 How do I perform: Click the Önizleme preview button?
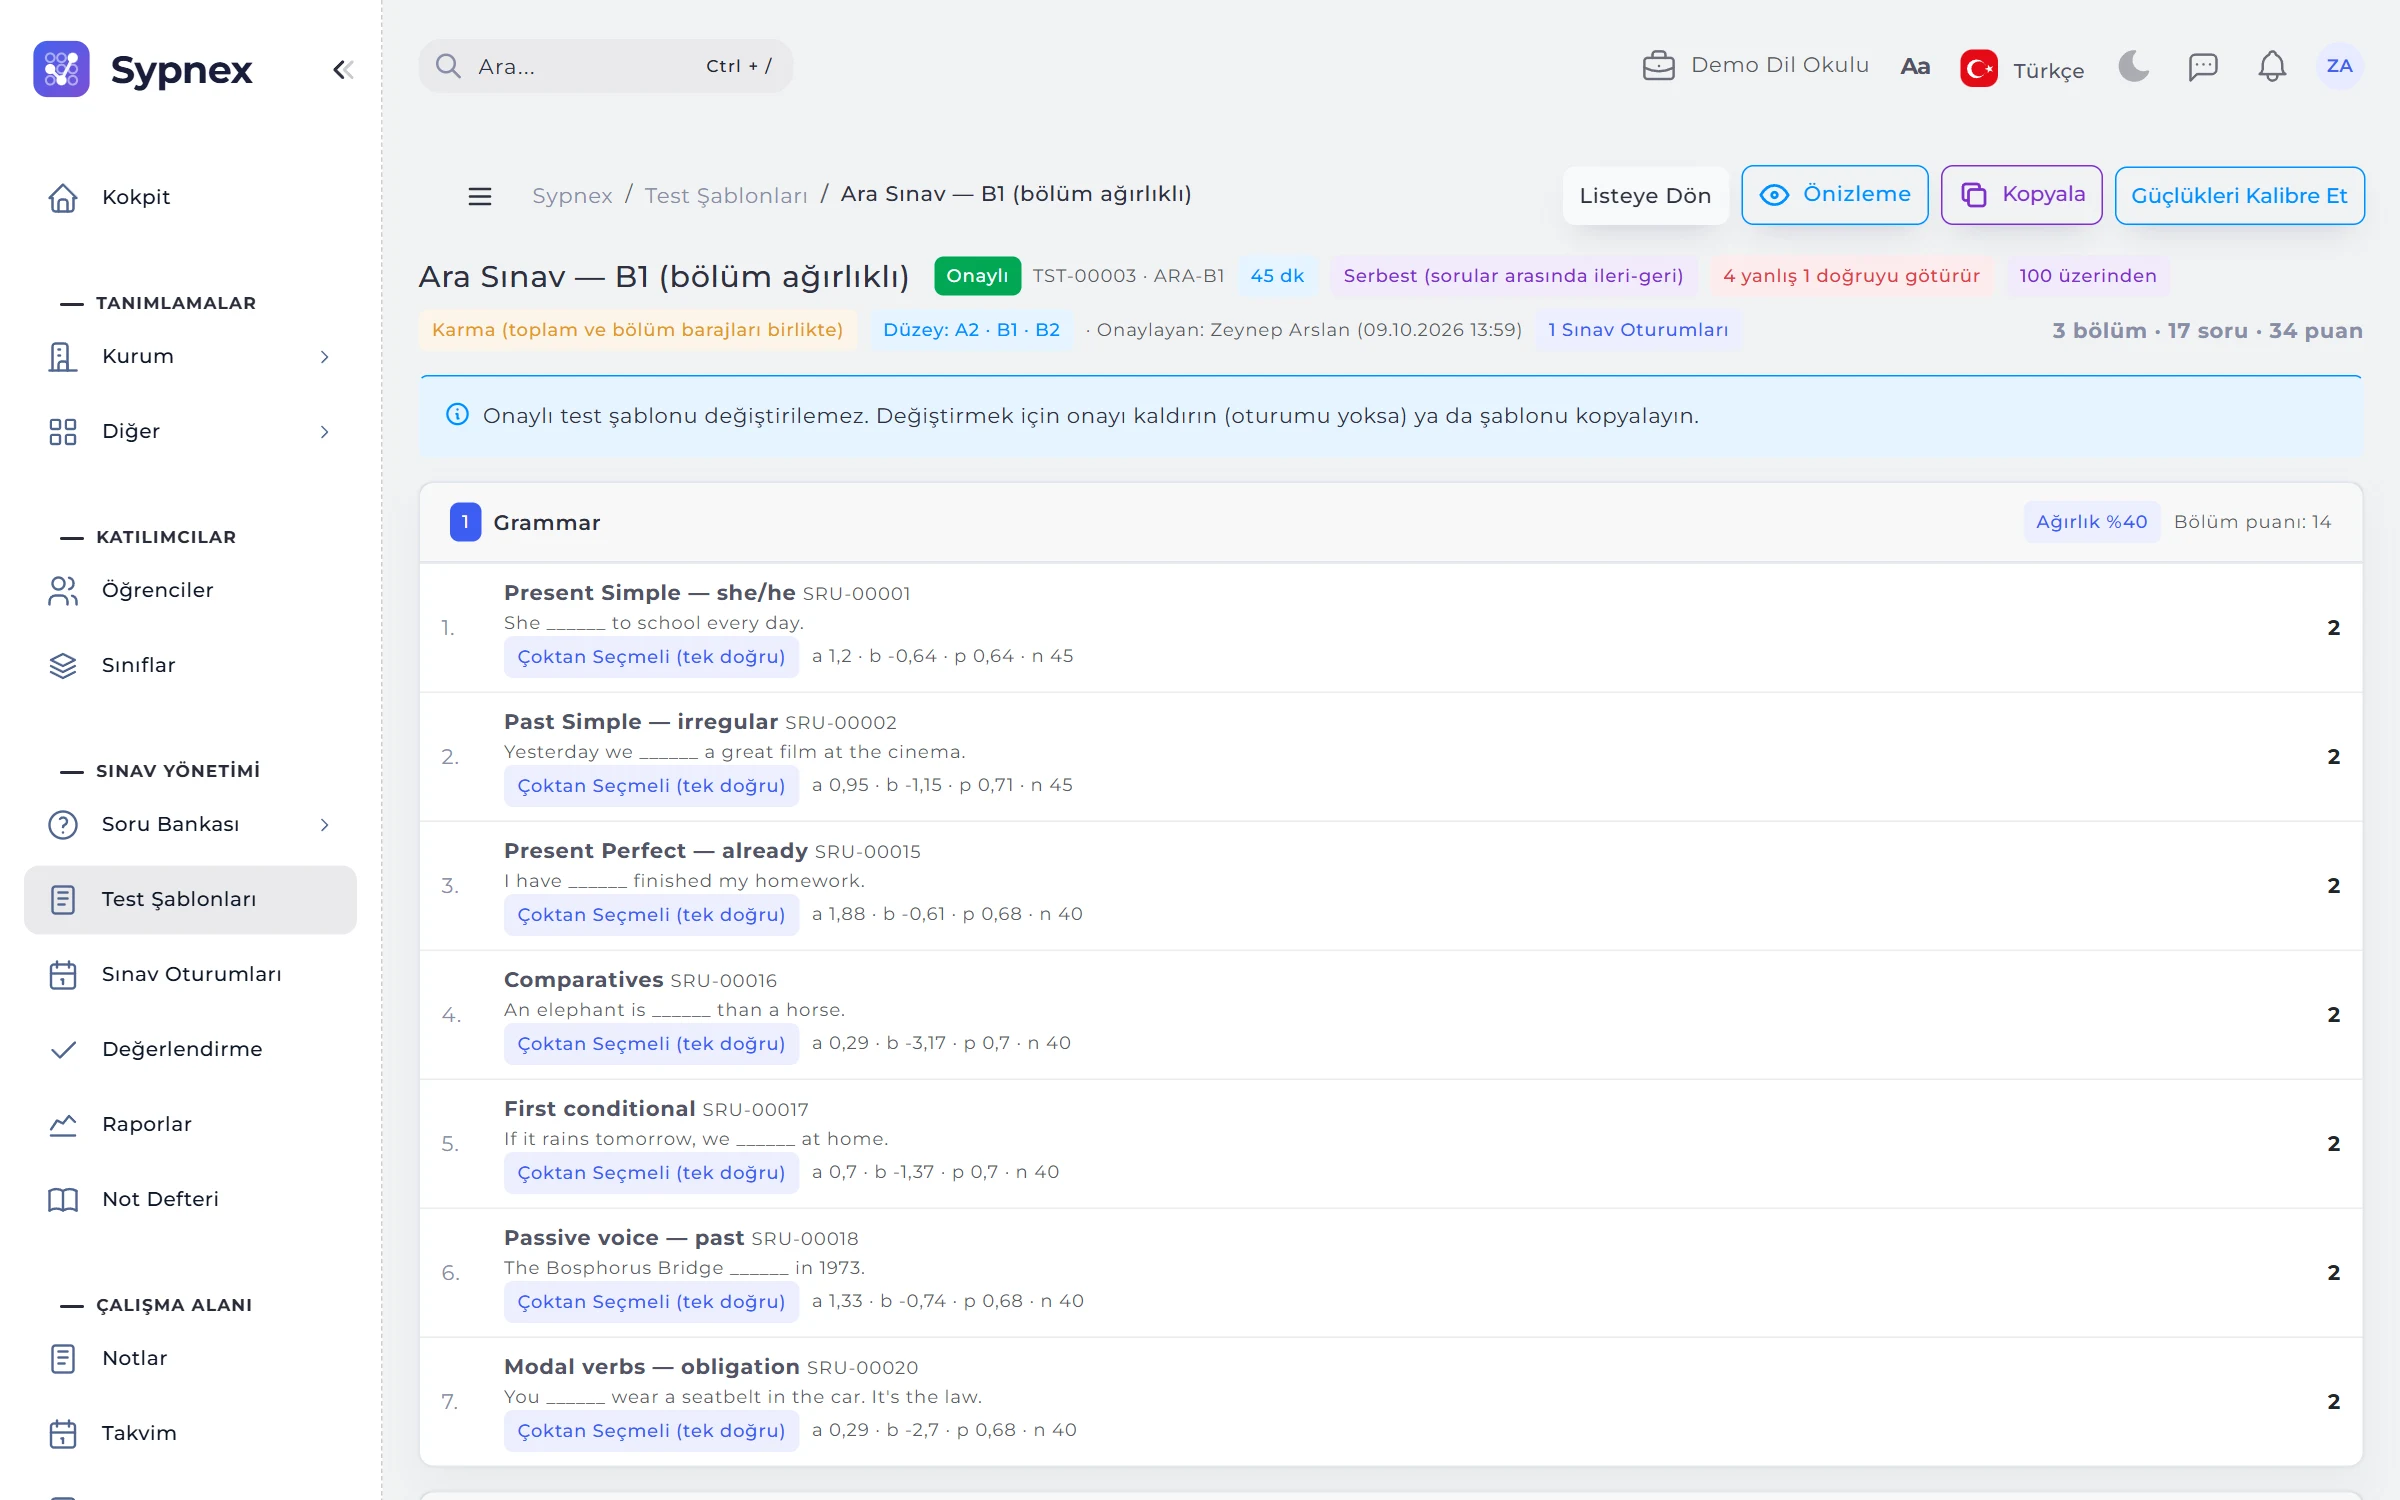[1834, 195]
